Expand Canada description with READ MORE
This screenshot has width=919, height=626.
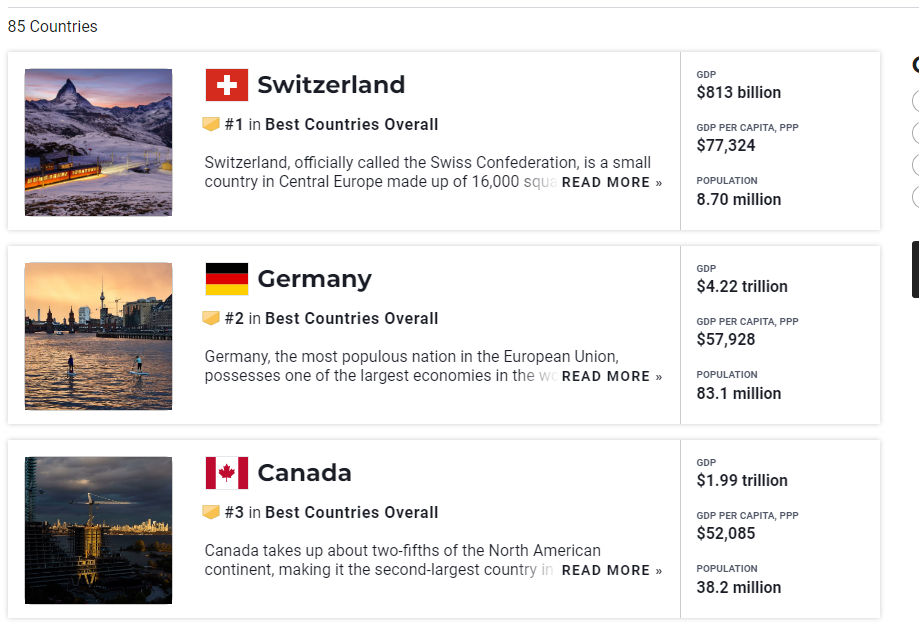611,571
